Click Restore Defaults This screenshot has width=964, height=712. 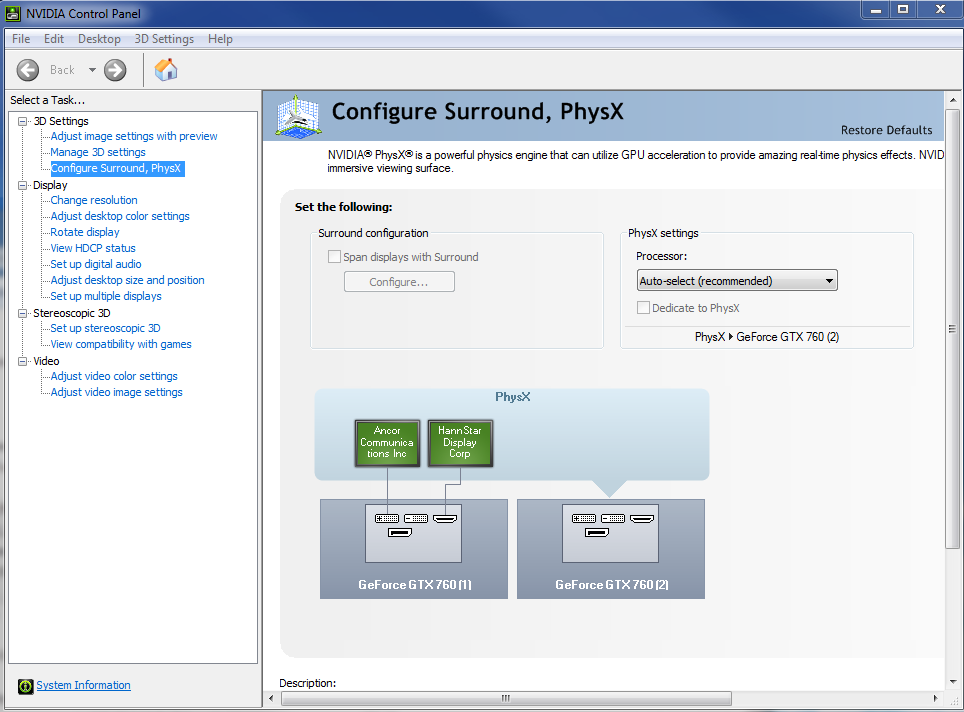tap(887, 130)
